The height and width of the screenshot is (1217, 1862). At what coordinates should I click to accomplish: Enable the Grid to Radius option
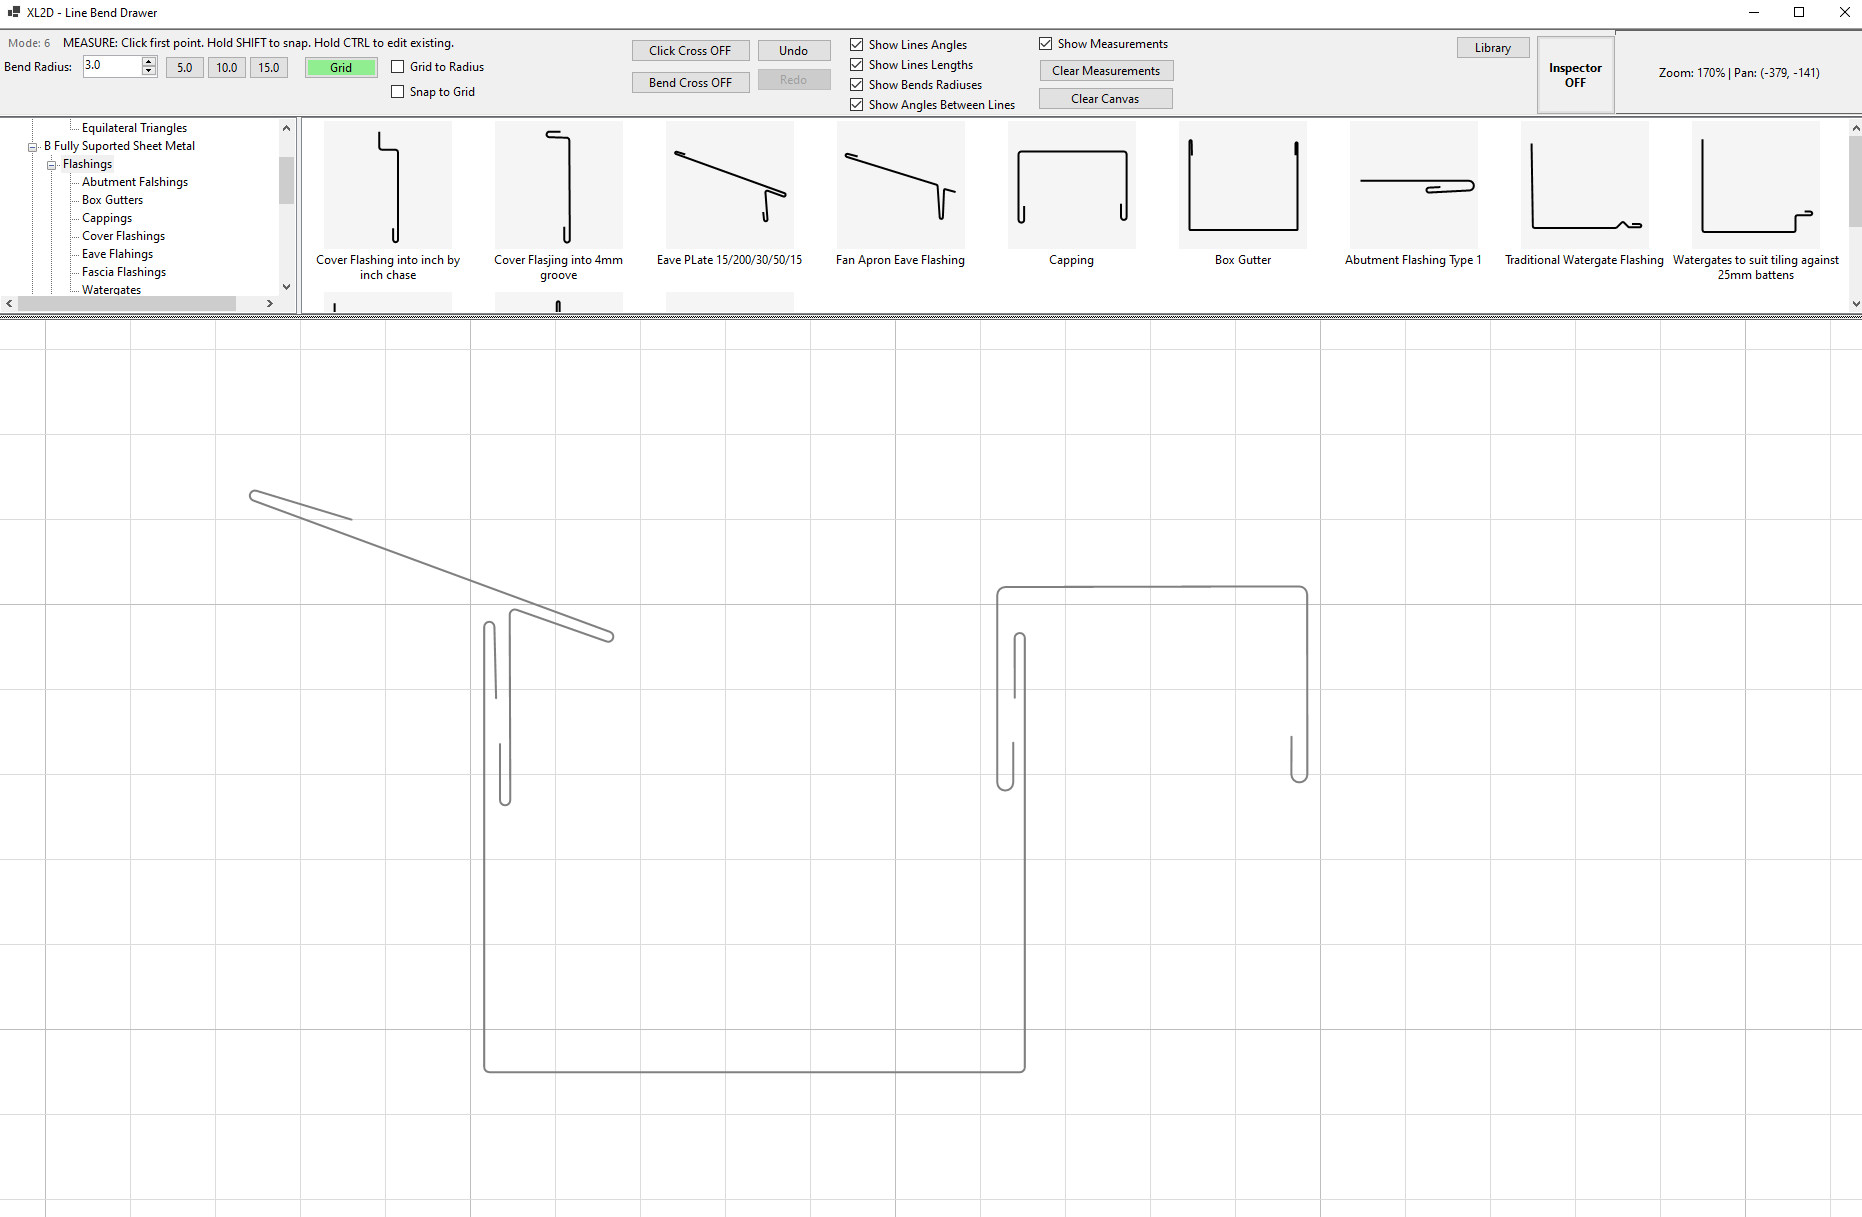pos(397,67)
